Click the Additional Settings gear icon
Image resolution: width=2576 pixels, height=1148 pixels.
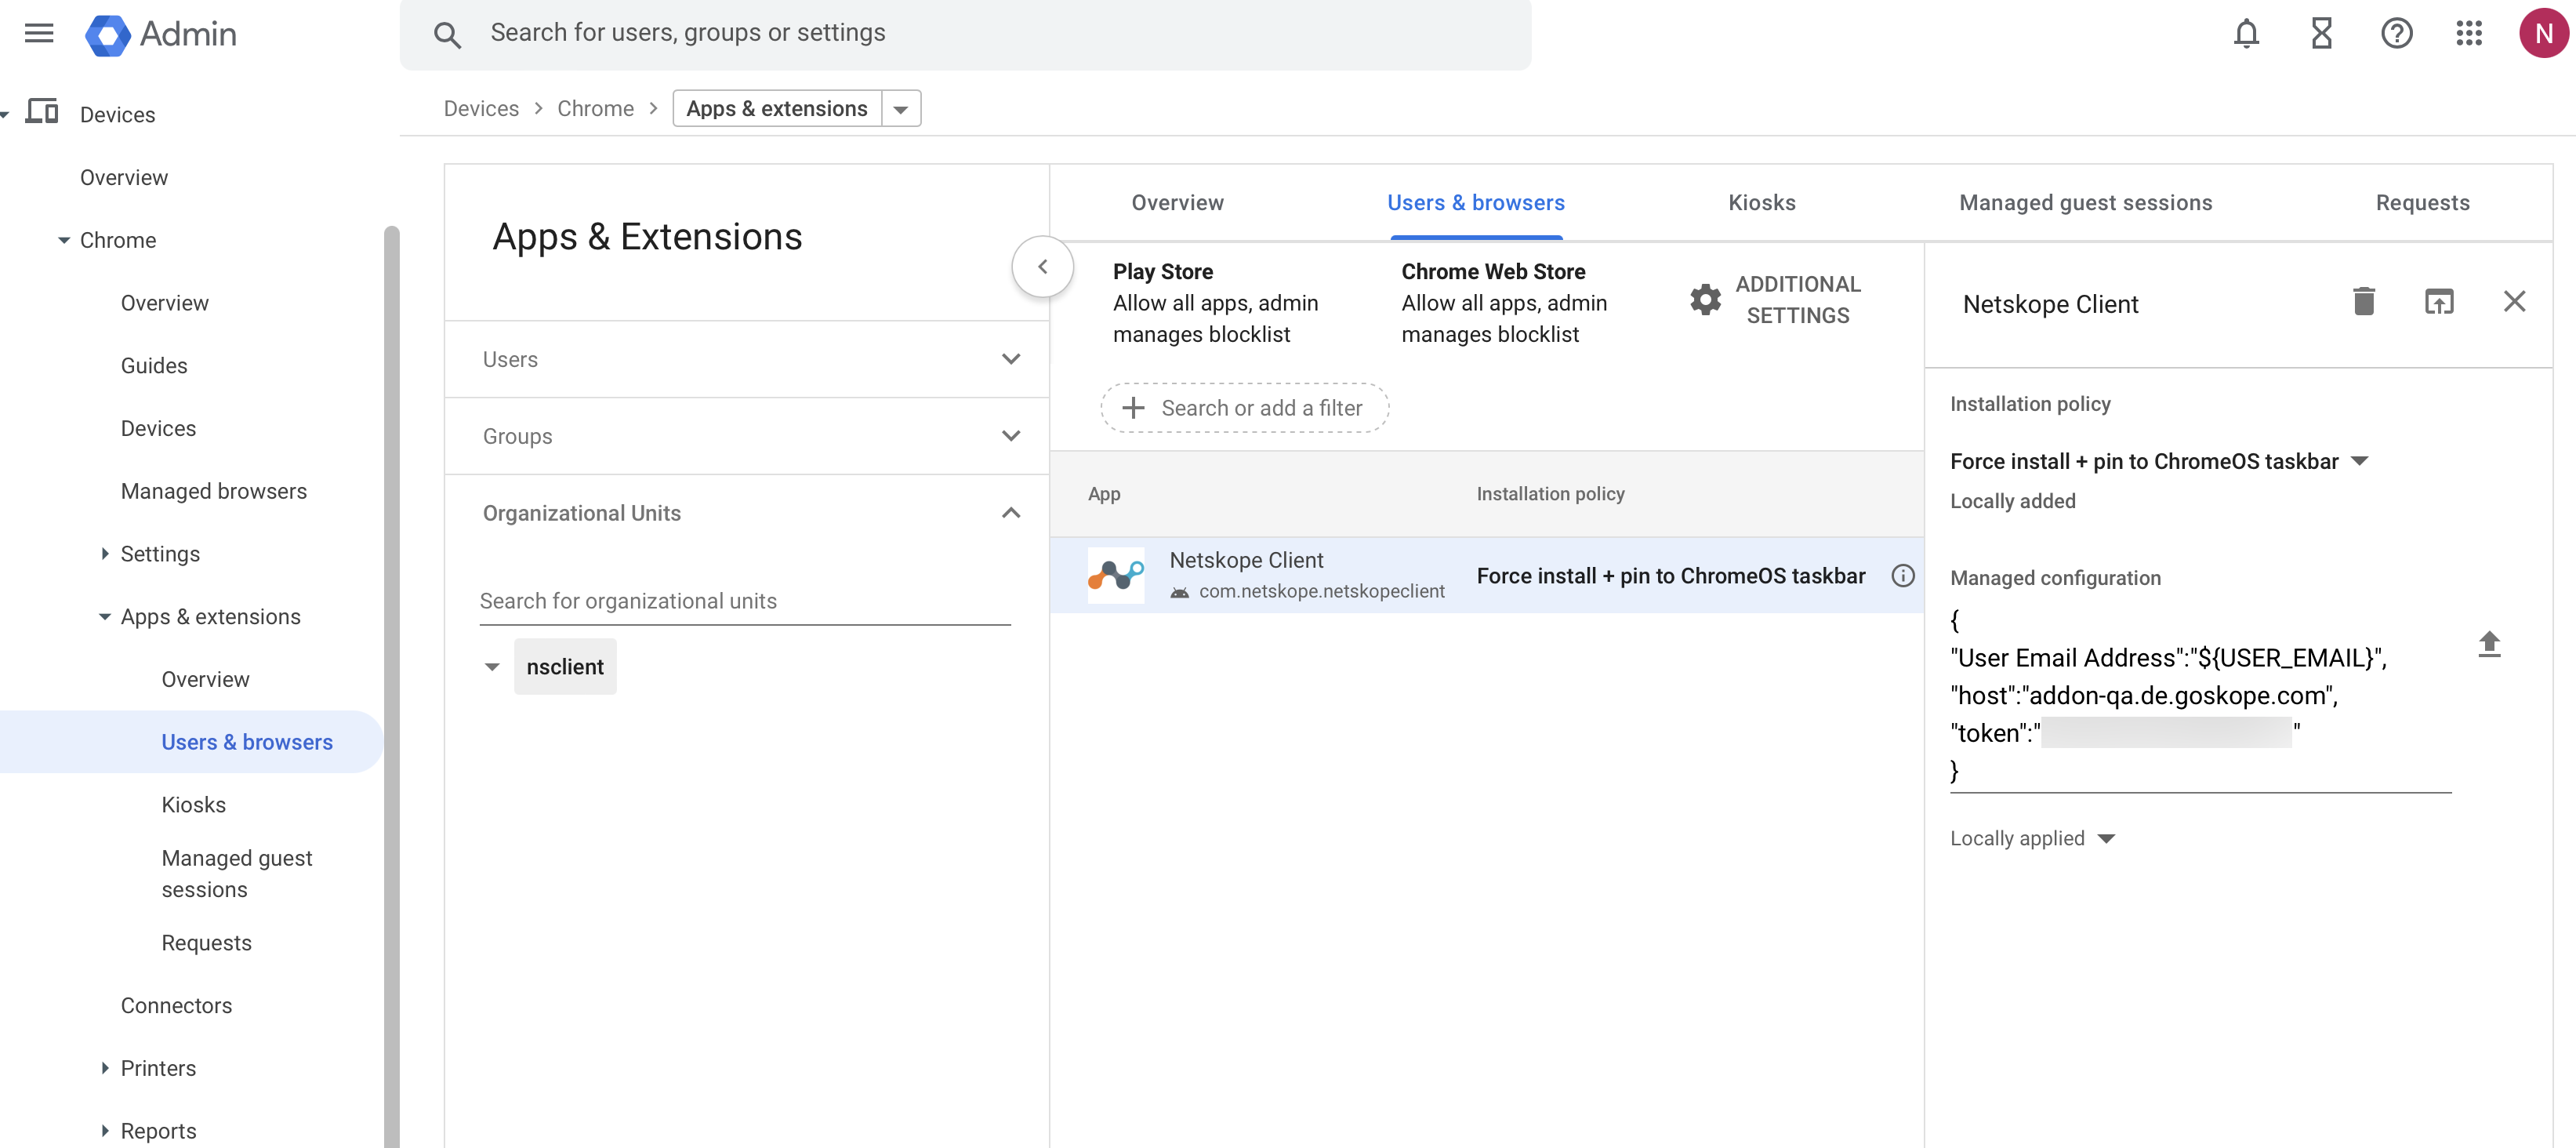point(1705,299)
